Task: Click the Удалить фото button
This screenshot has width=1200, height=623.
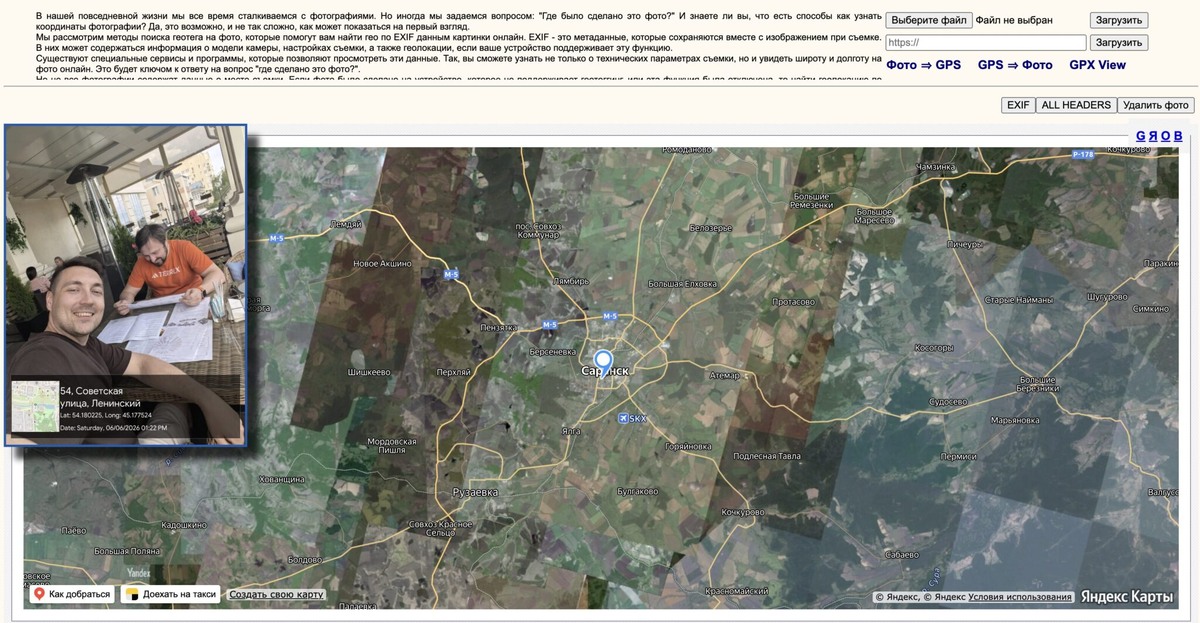Action: 1156,105
